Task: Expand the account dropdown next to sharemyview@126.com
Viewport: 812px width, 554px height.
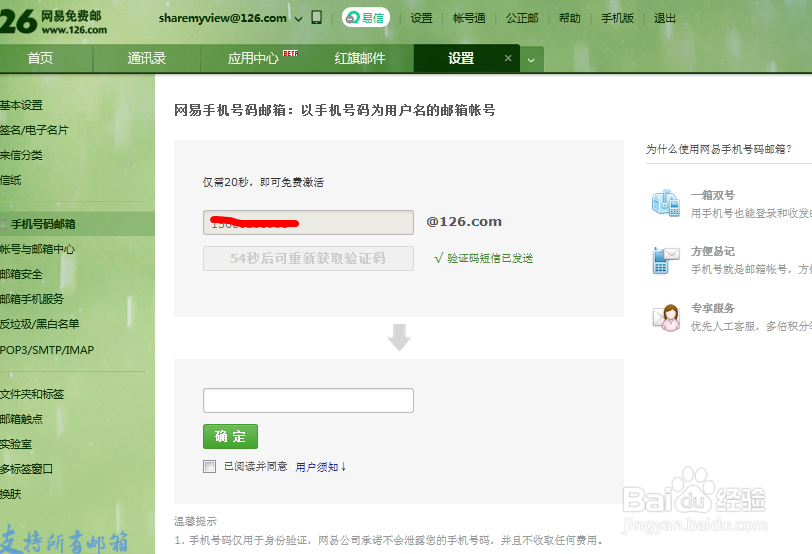Action: 298,19
